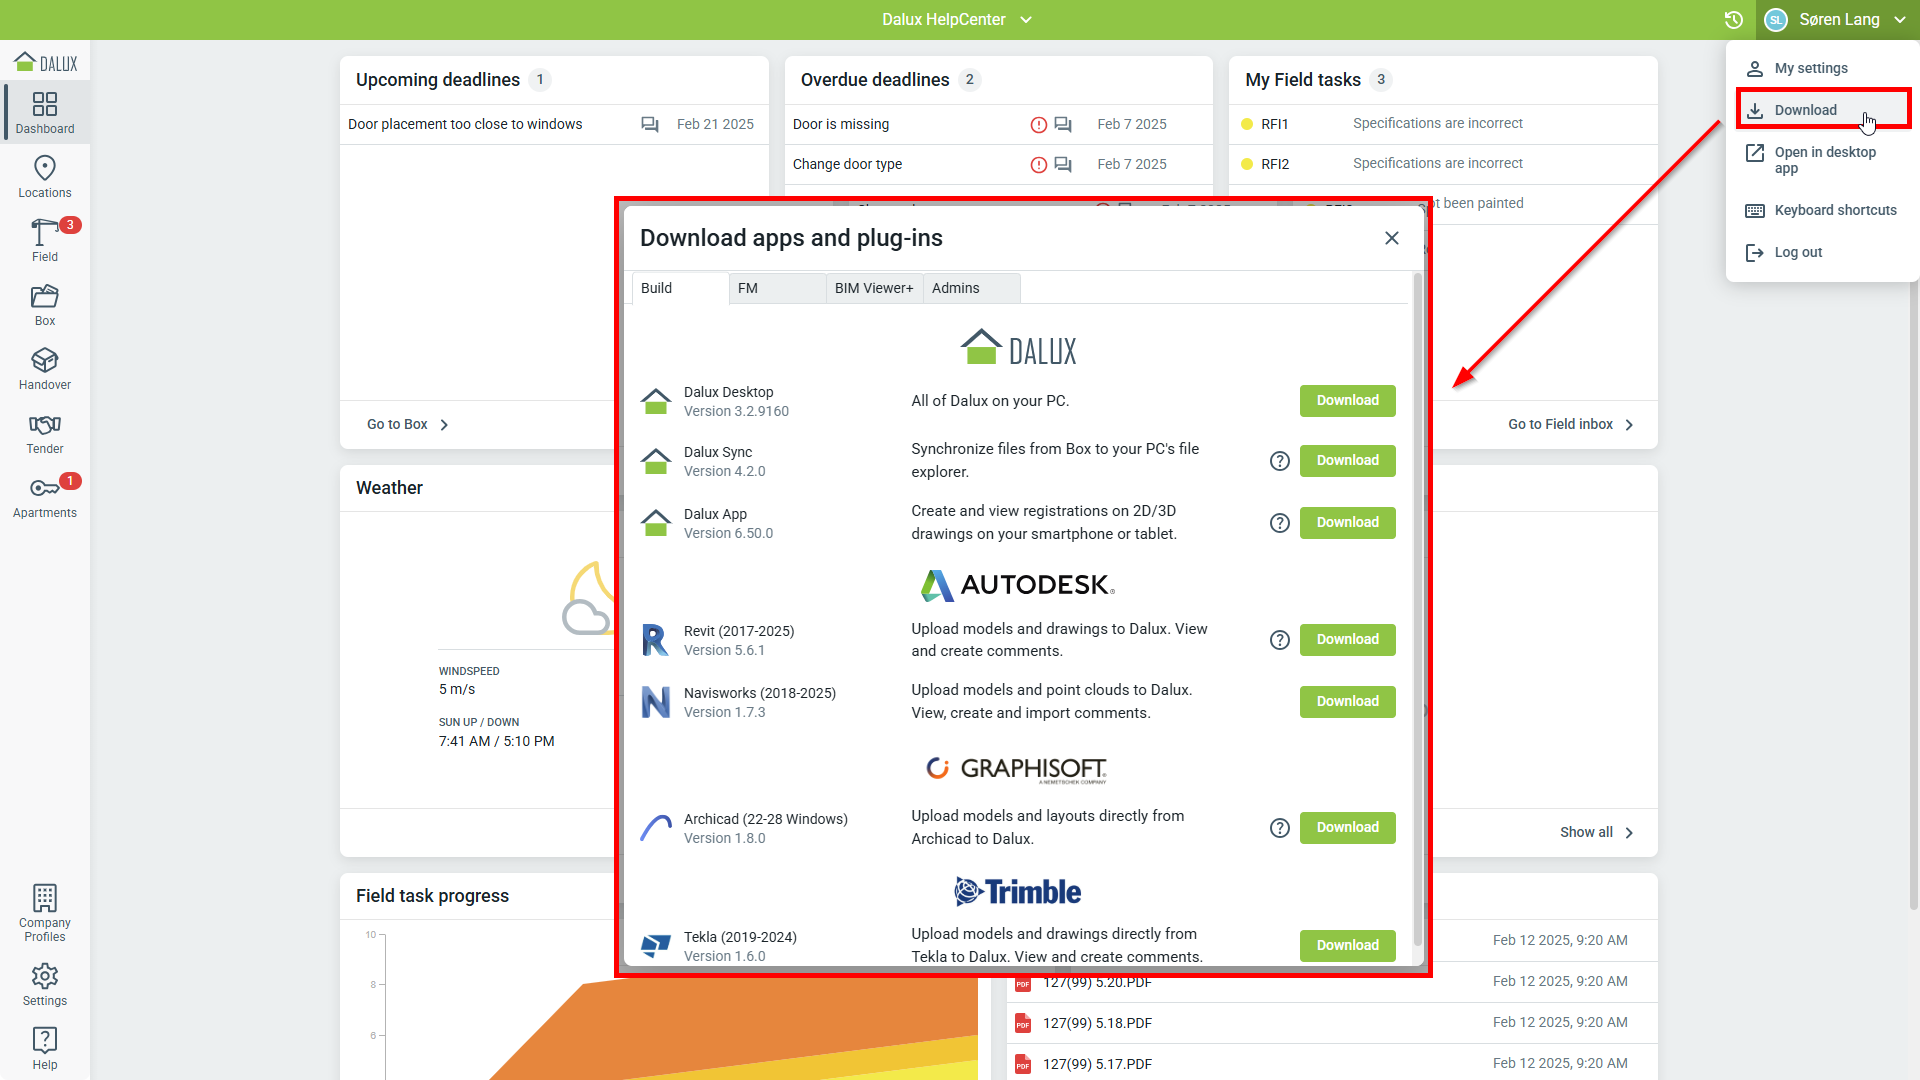Click the history icon in the top bar
Image resolution: width=1920 pixels, height=1080 pixels.
(1733, 19)
